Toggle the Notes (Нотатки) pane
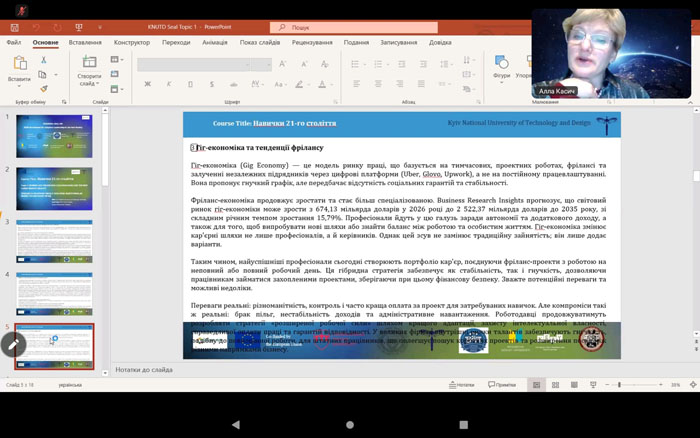The image size is (700, 438). pyautogui.click(x=462, y=385)
